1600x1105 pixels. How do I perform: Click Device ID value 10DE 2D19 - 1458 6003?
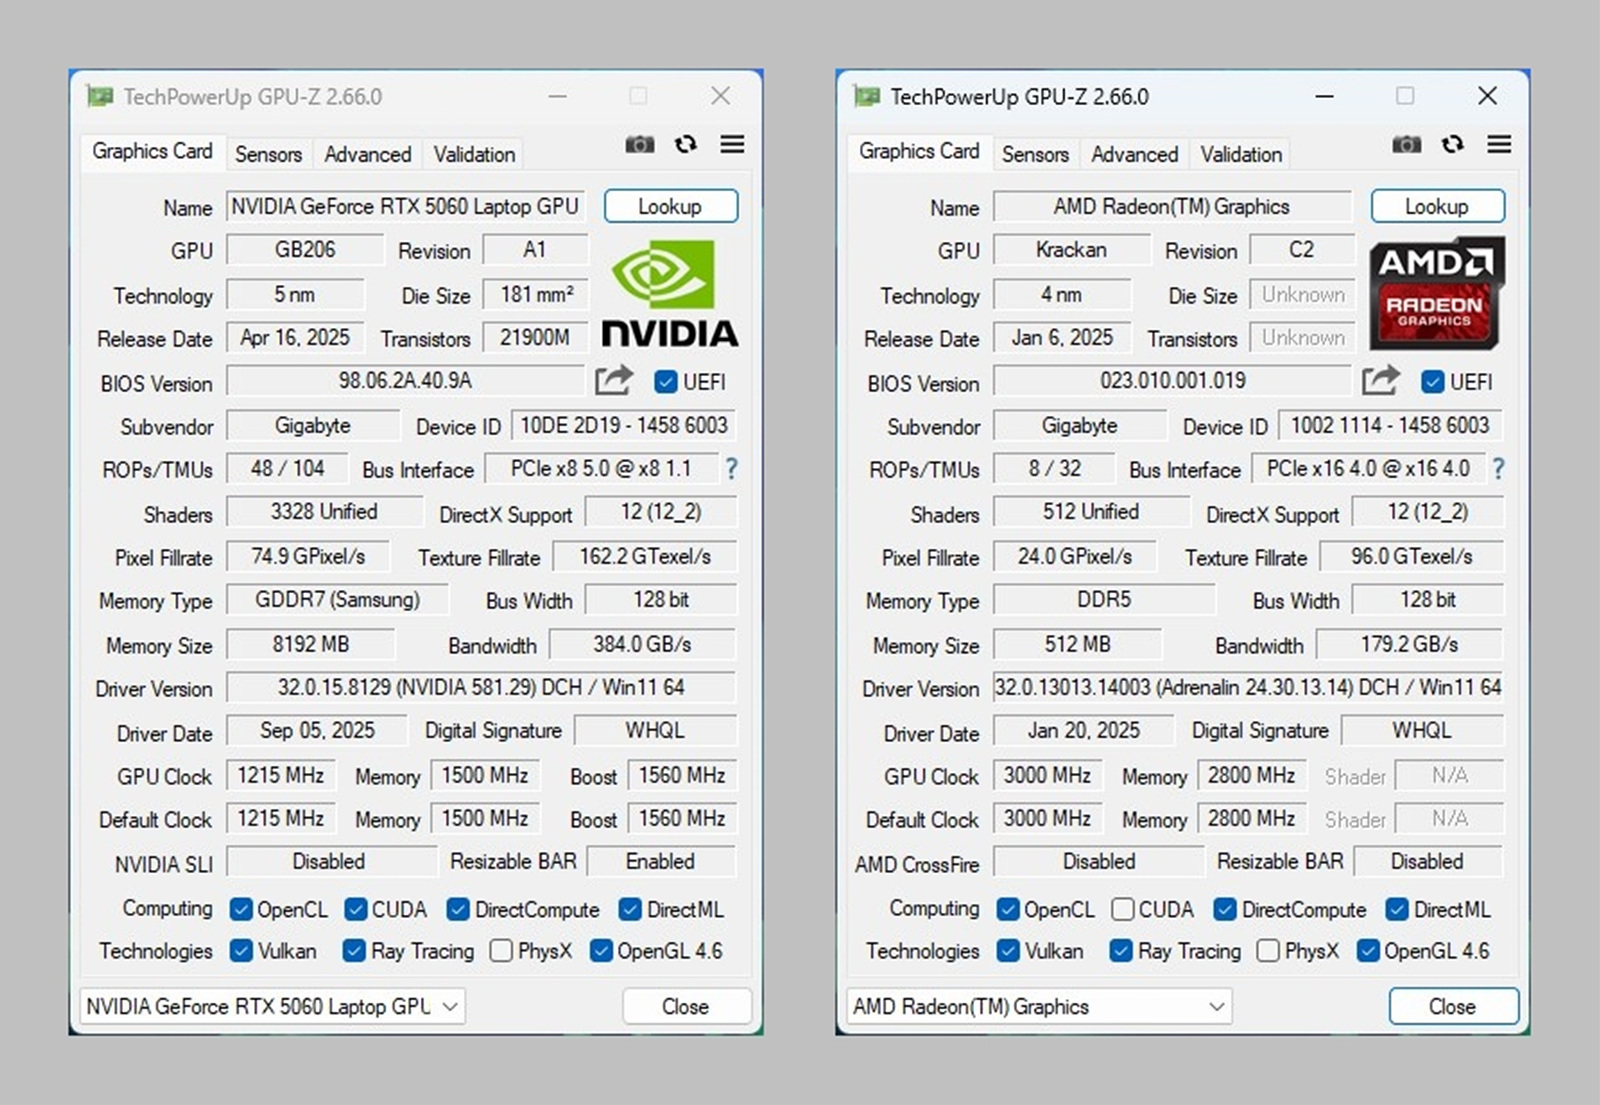pos(624,425)
